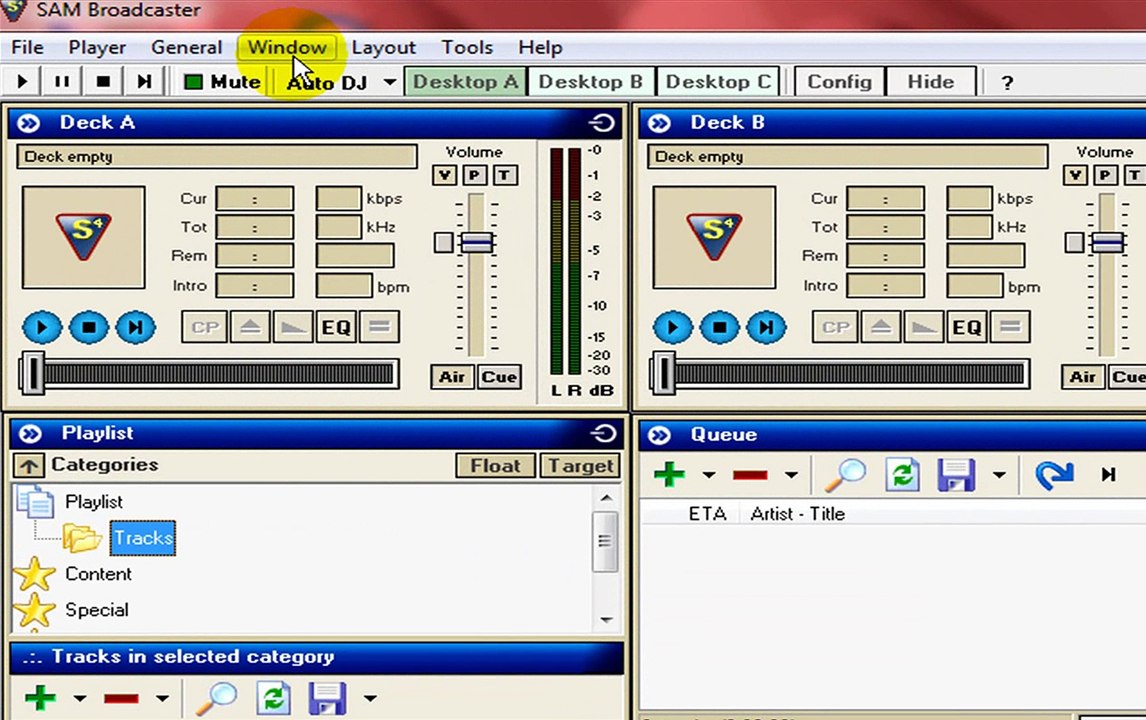The width and height of the screenshot is (1146, 720).
Task: Click the Queue green plus add icon
Action: 669,474
